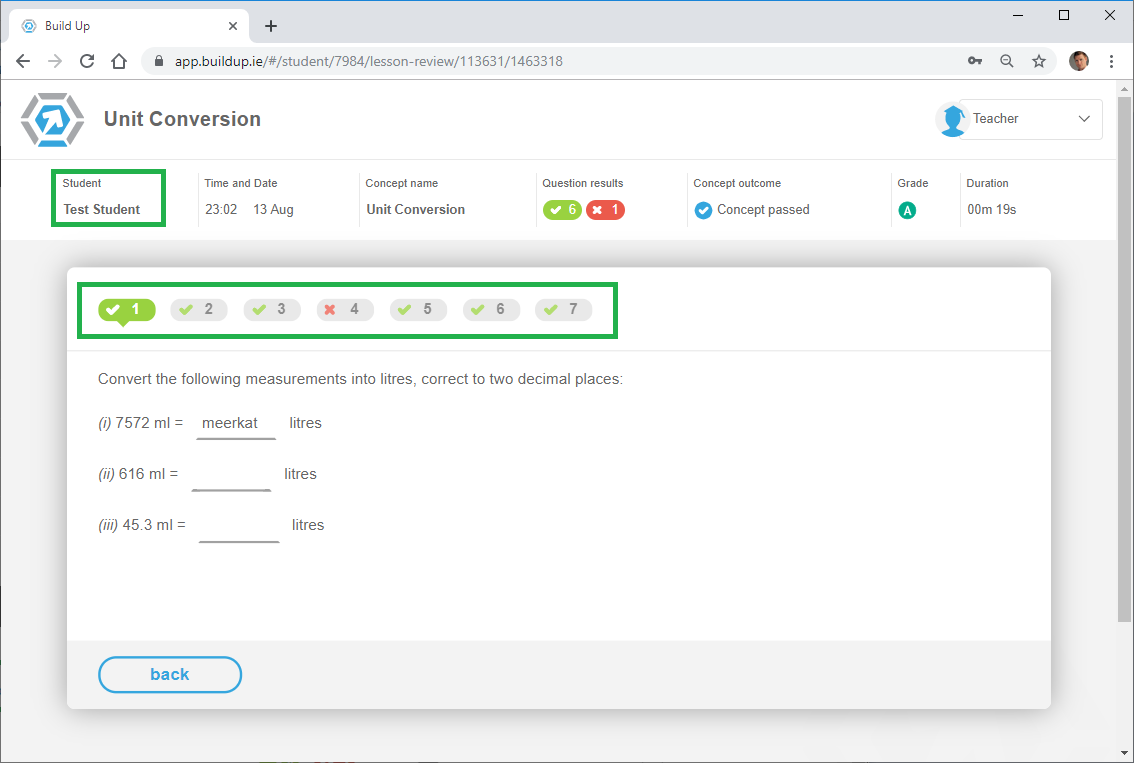Jump to question 7 result

pyautogui.click(x=563, y=309)
